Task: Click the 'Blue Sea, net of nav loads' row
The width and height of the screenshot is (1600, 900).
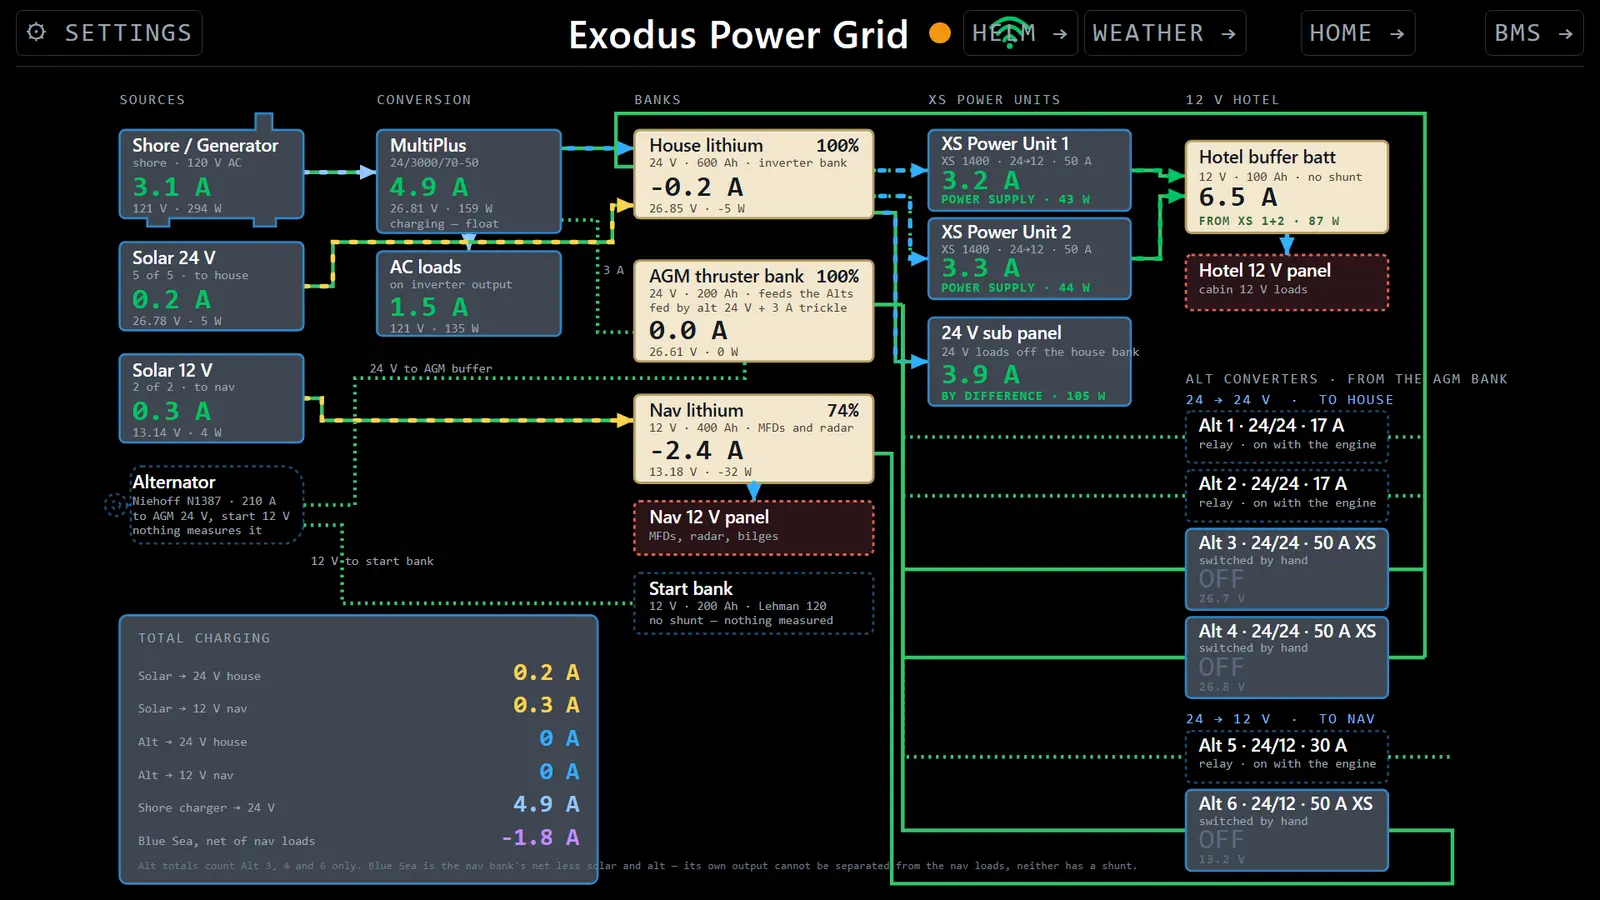Action: [358, 839]
